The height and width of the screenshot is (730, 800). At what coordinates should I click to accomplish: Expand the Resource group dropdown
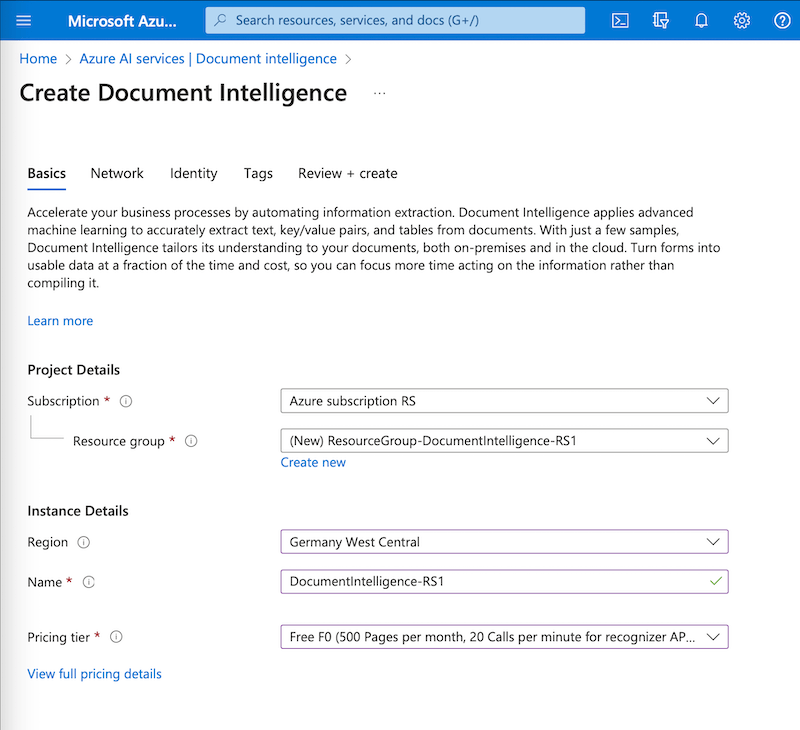pos(504,441)
